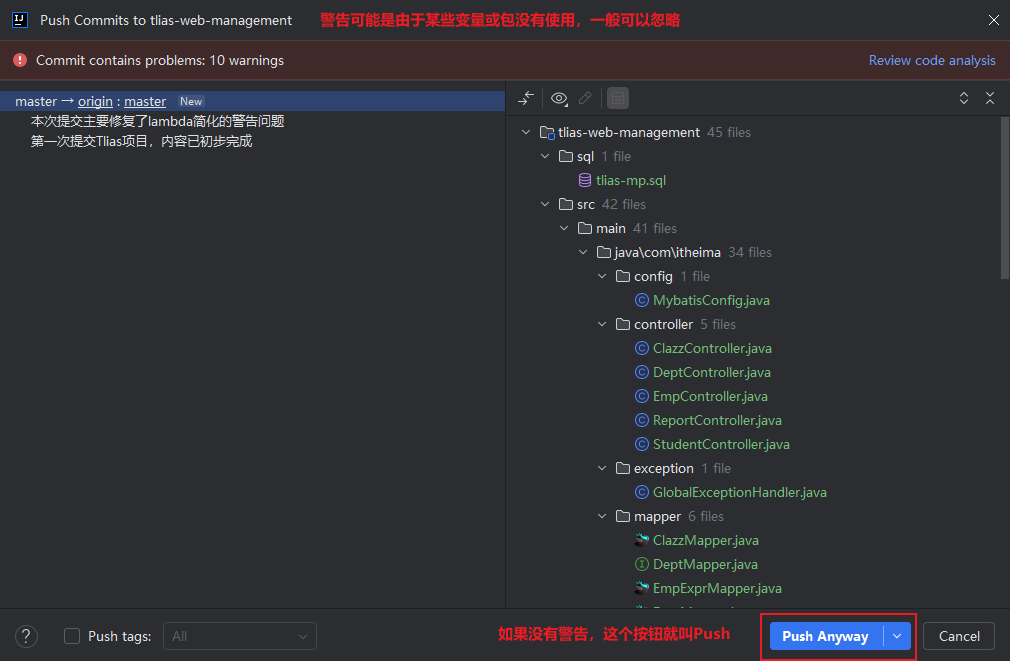The image size is (1010, 661).
Task: Collapse the config folder chevron
Action: coord(602,276)
